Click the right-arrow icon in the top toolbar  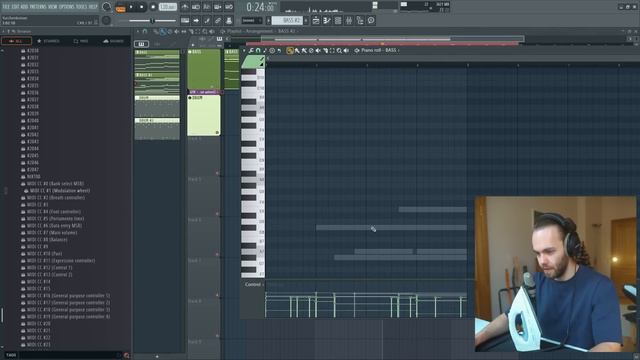[196, 20]
